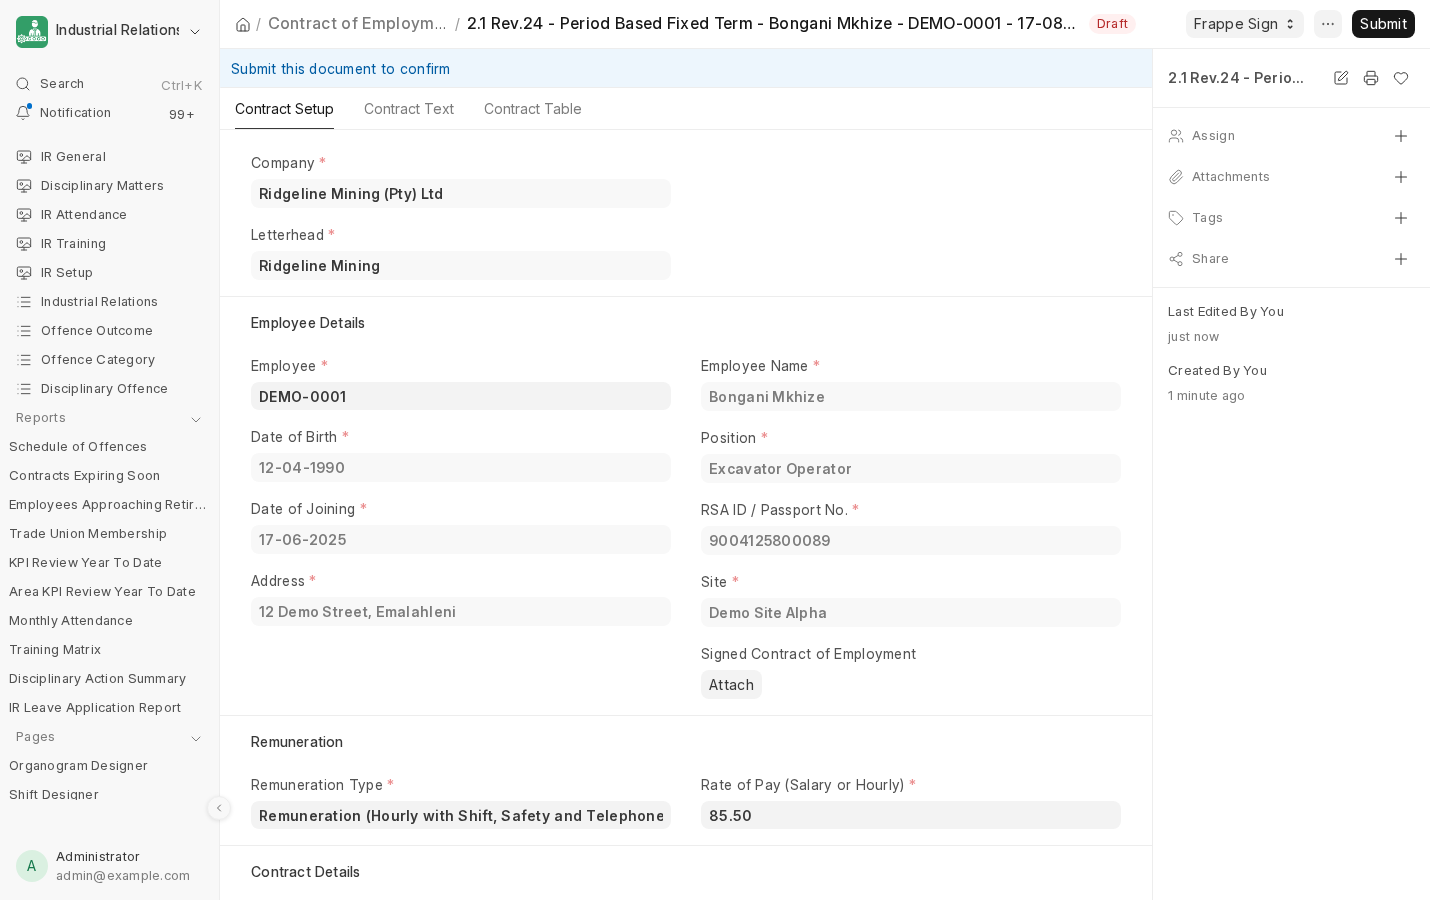Open the Remuneration Type select
Image resolution: width=1440 pixels, height=900 pixels.
461,816
